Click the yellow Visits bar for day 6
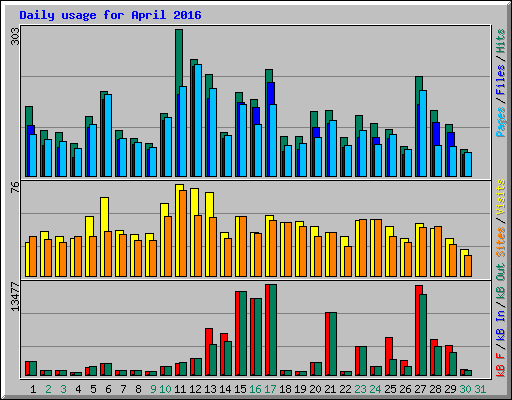 point(104,214)
